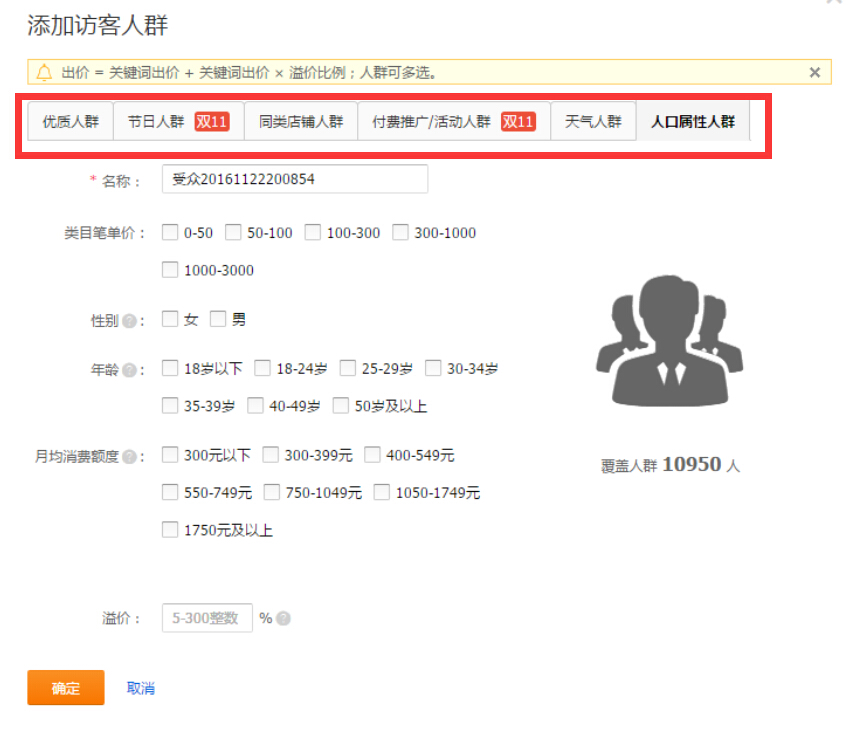Switch to the 同类店铺人群 tab
The width and height of the screenshot is (859, 739).
coord(301,122)
